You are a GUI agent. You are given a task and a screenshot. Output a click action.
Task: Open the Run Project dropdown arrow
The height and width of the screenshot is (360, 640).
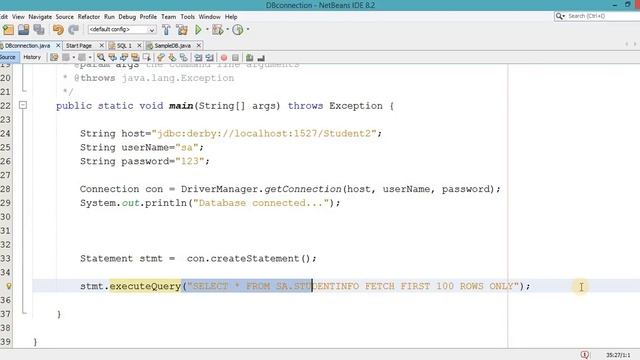[x=207, y=29]
